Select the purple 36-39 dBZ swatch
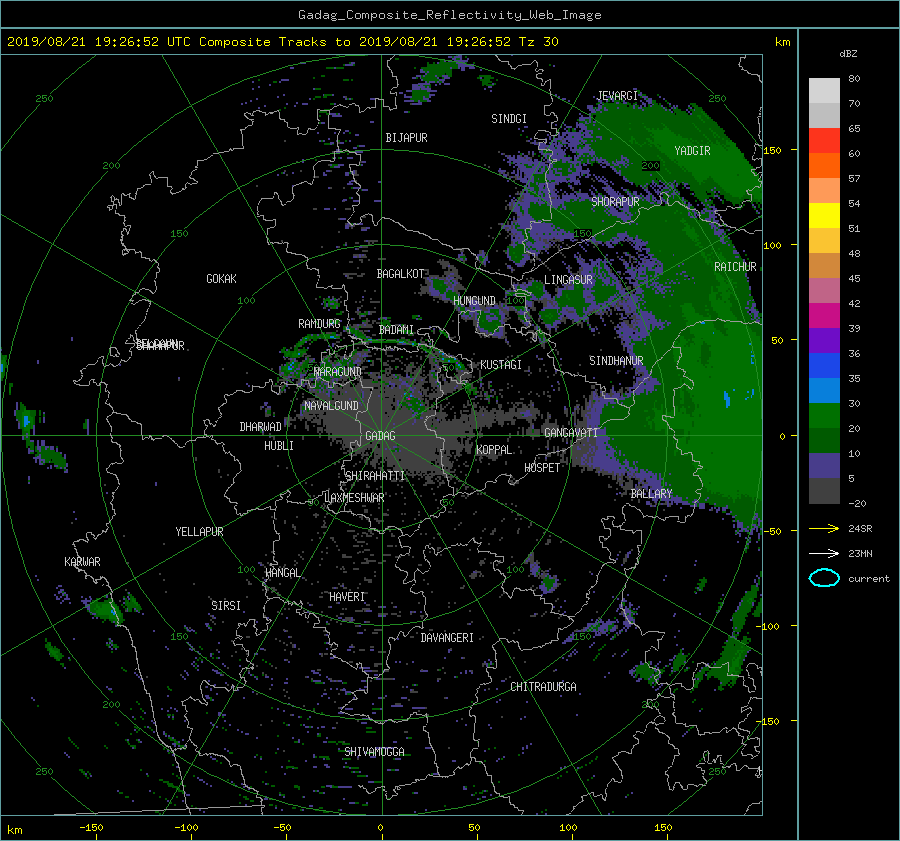900x841 pixels. [824, 340]
